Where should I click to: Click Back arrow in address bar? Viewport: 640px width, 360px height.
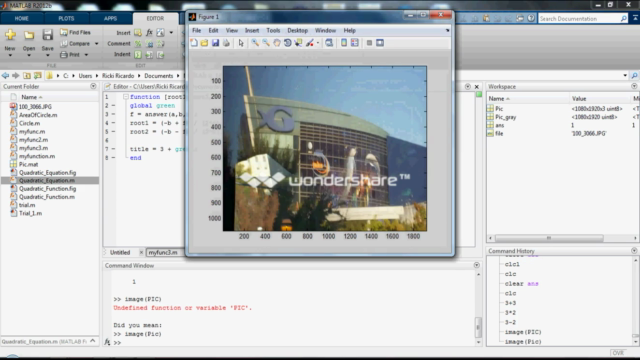(x=5, y=76)
